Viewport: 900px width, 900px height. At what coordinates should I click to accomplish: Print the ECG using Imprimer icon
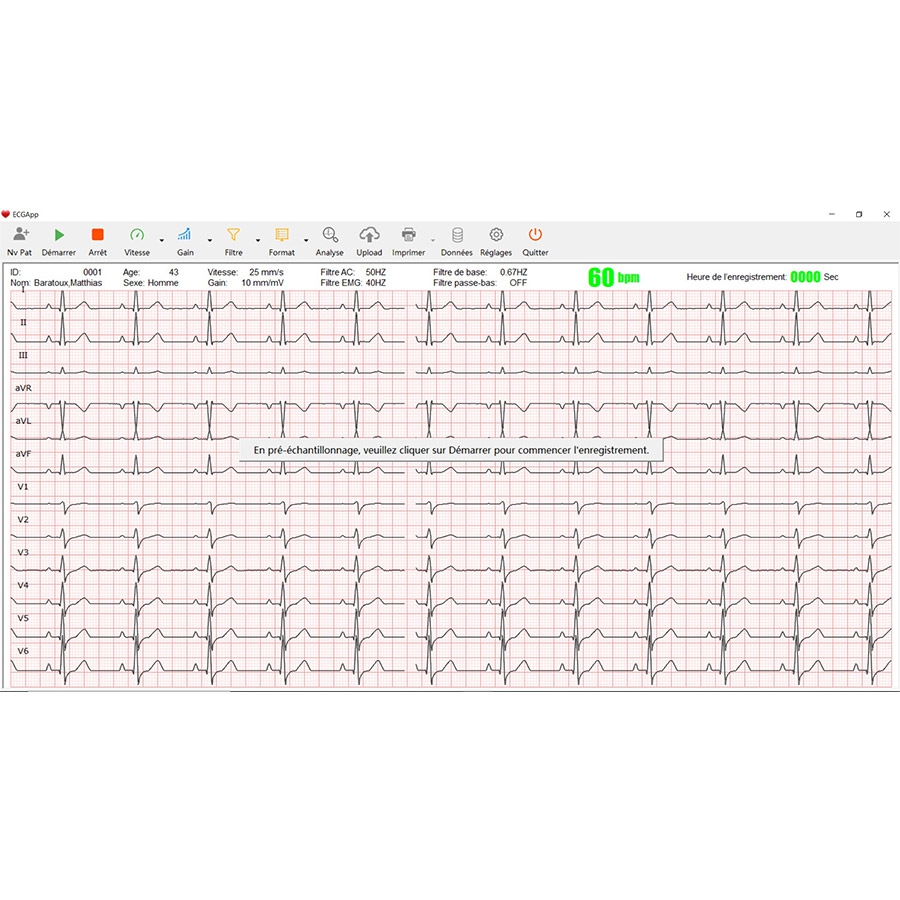408,235
